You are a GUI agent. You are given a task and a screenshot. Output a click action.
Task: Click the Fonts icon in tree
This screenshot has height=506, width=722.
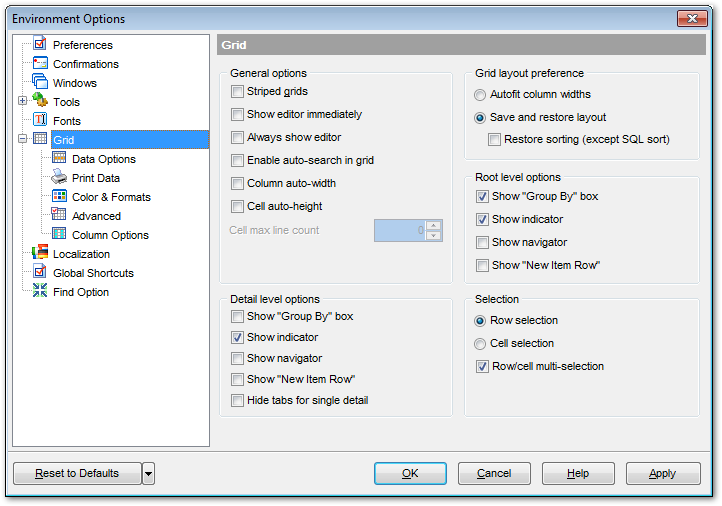click(x=40, y=120)
